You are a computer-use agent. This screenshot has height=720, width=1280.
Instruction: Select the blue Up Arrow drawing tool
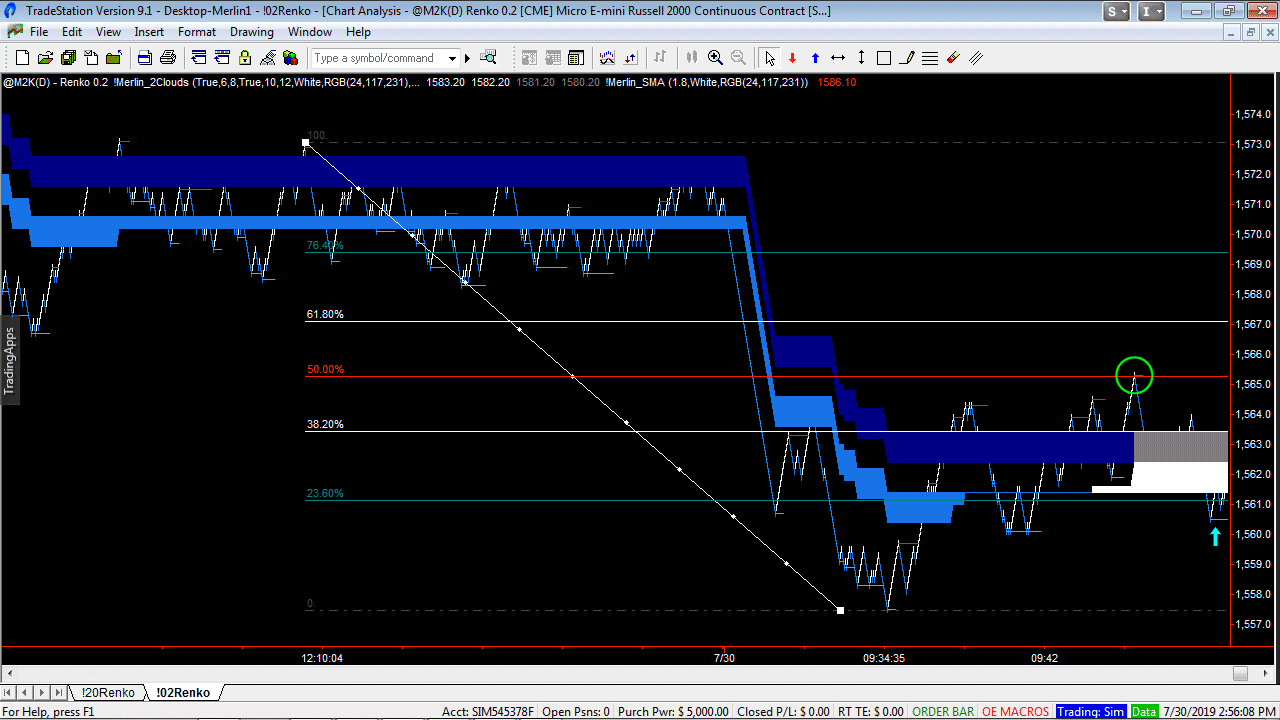(815, 57)
